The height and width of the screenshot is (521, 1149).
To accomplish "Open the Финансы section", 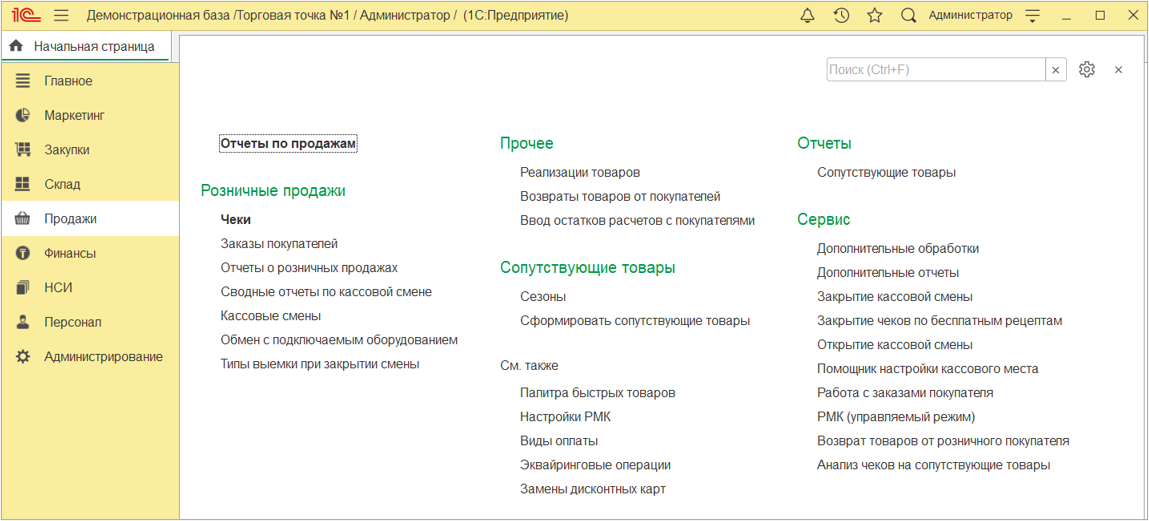I will pos(89,253).
